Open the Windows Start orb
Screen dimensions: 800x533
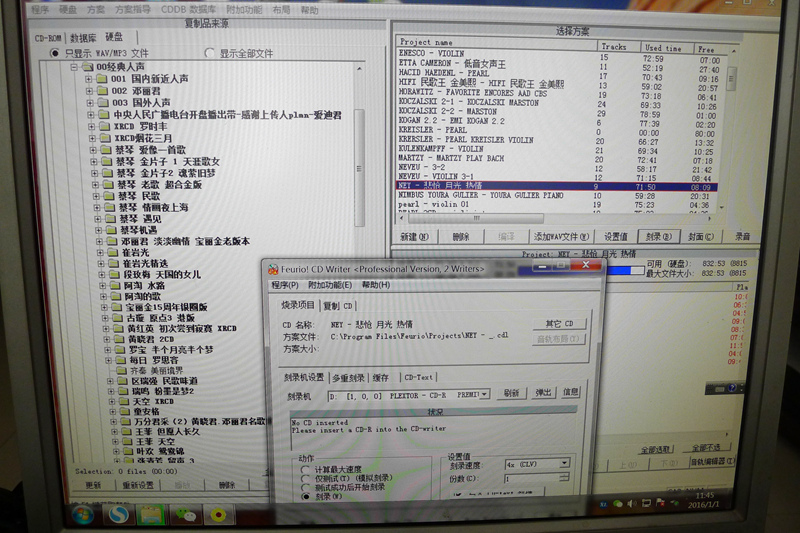[x=83, y=515]
